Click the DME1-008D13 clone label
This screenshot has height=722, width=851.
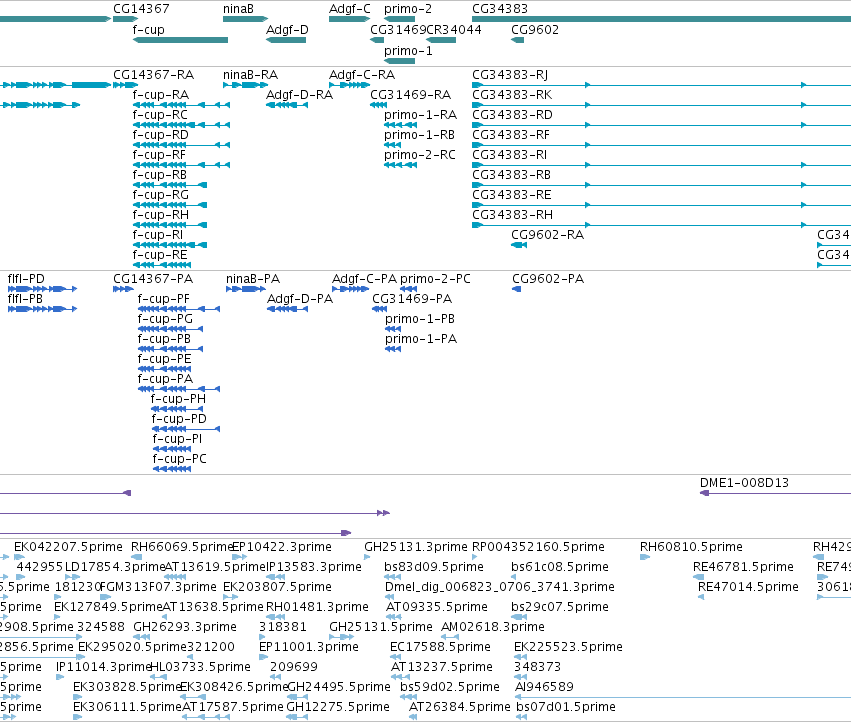point(744,483)
